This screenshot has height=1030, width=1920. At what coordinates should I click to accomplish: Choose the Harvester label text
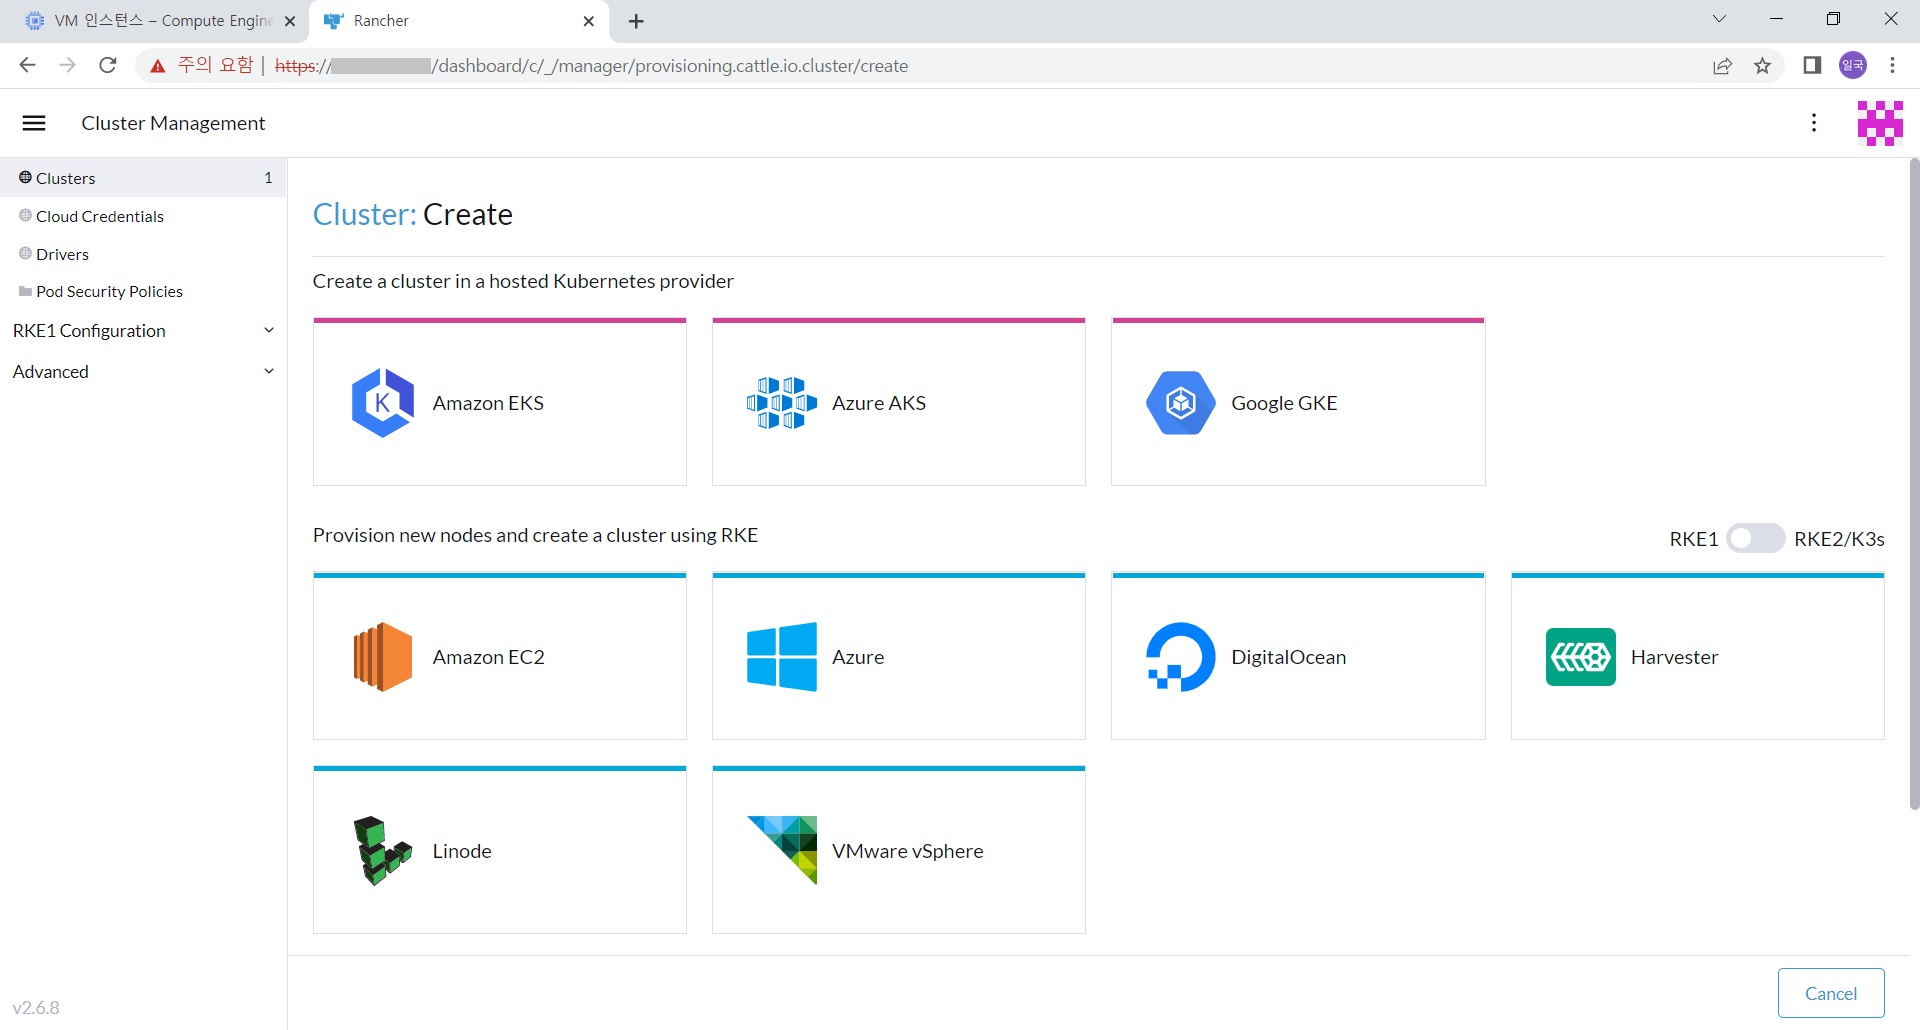click(x=1674, y=657)
